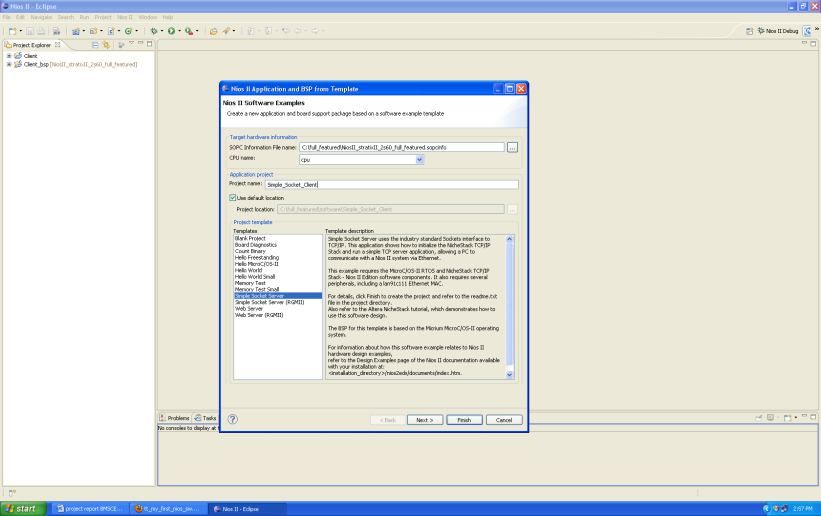The width and height of the screenshot is (821, 516).
Task: Click the system tray clock
Action: click(x=803, y=509)
